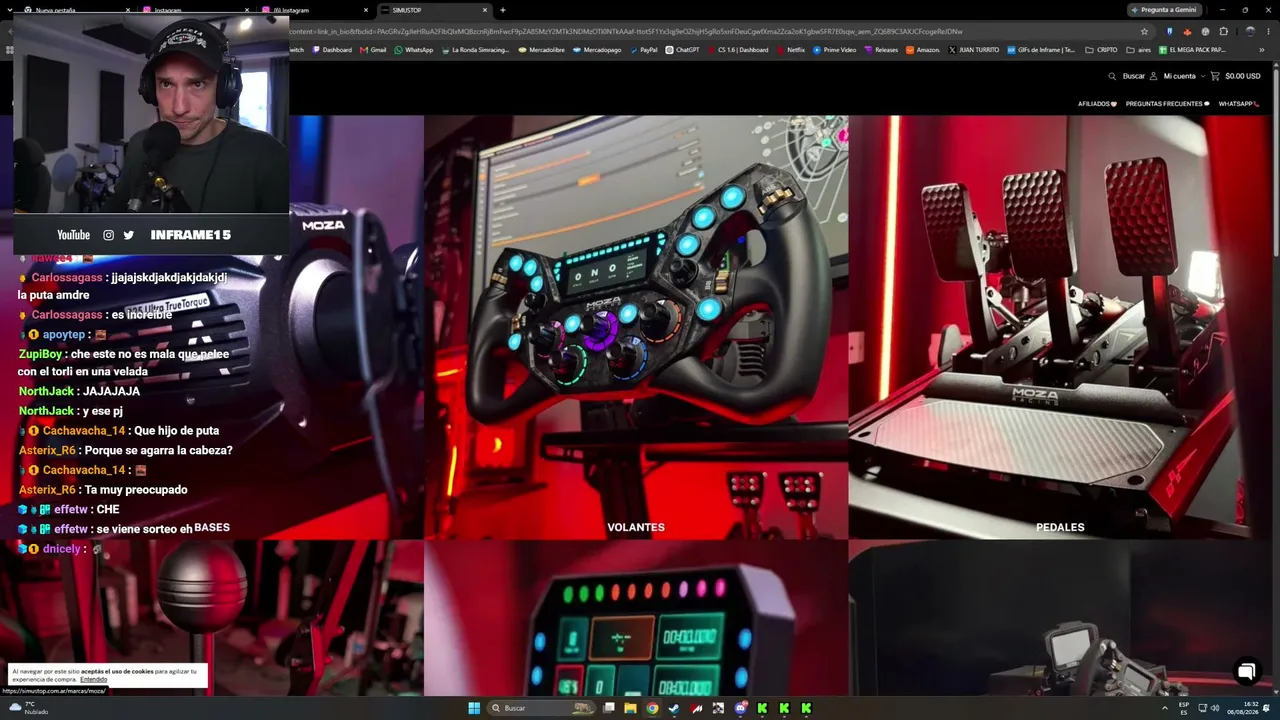This screenshot has width=1280, height=720.
Task: Open Steam from the taskbar
Action: pyautogui.click(x=674, y=708)
